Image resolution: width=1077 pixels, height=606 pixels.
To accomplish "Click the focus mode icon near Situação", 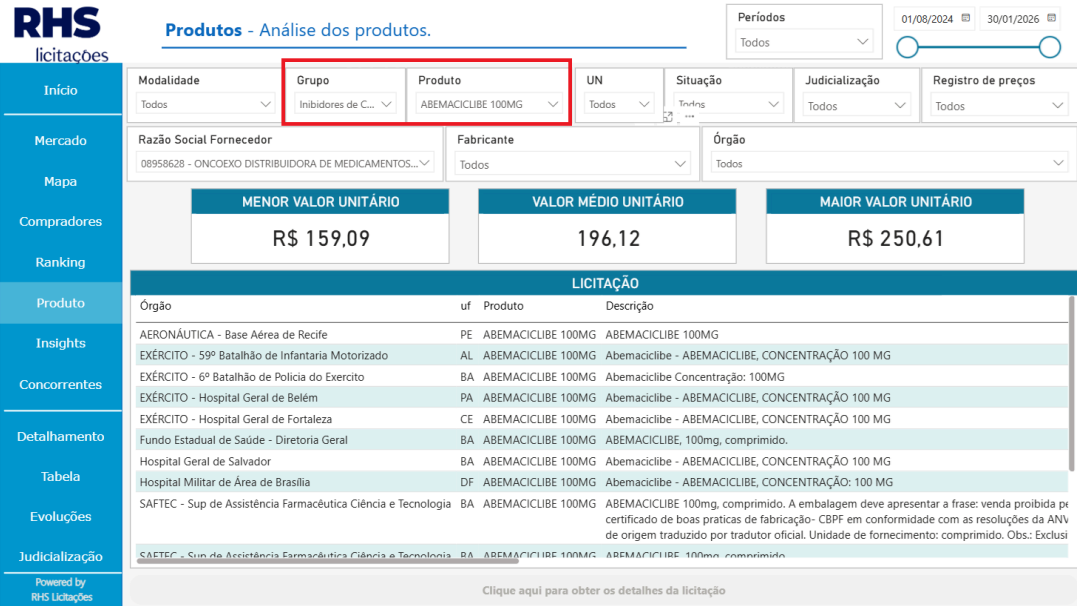I will point(668,117).
